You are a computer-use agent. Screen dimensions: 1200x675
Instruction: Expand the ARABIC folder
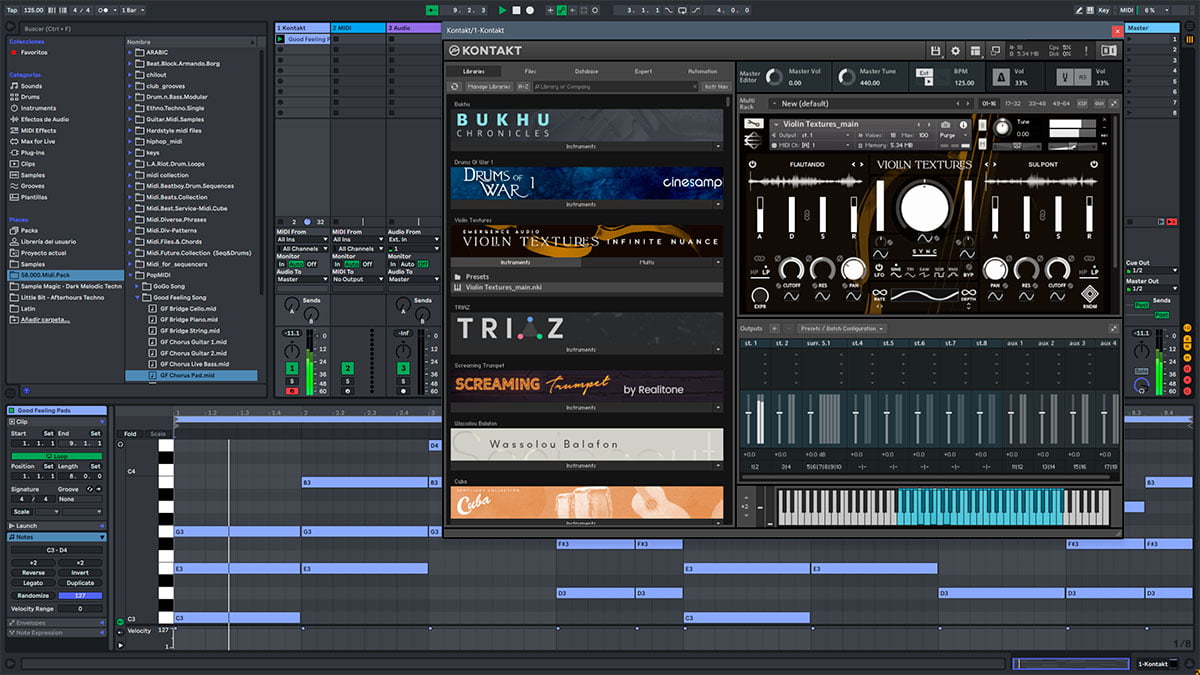tap(130, 51)
